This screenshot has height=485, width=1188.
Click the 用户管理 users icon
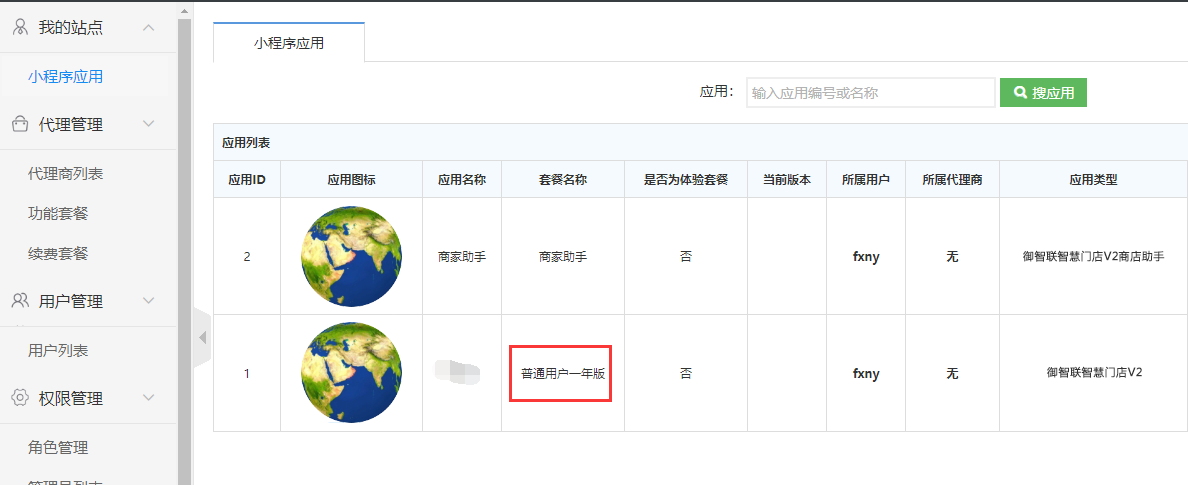pos(20,301)
